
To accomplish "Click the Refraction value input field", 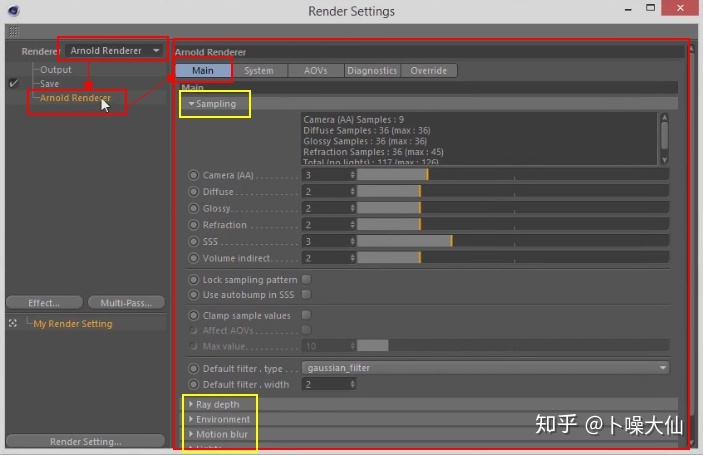I will [326, 225].
